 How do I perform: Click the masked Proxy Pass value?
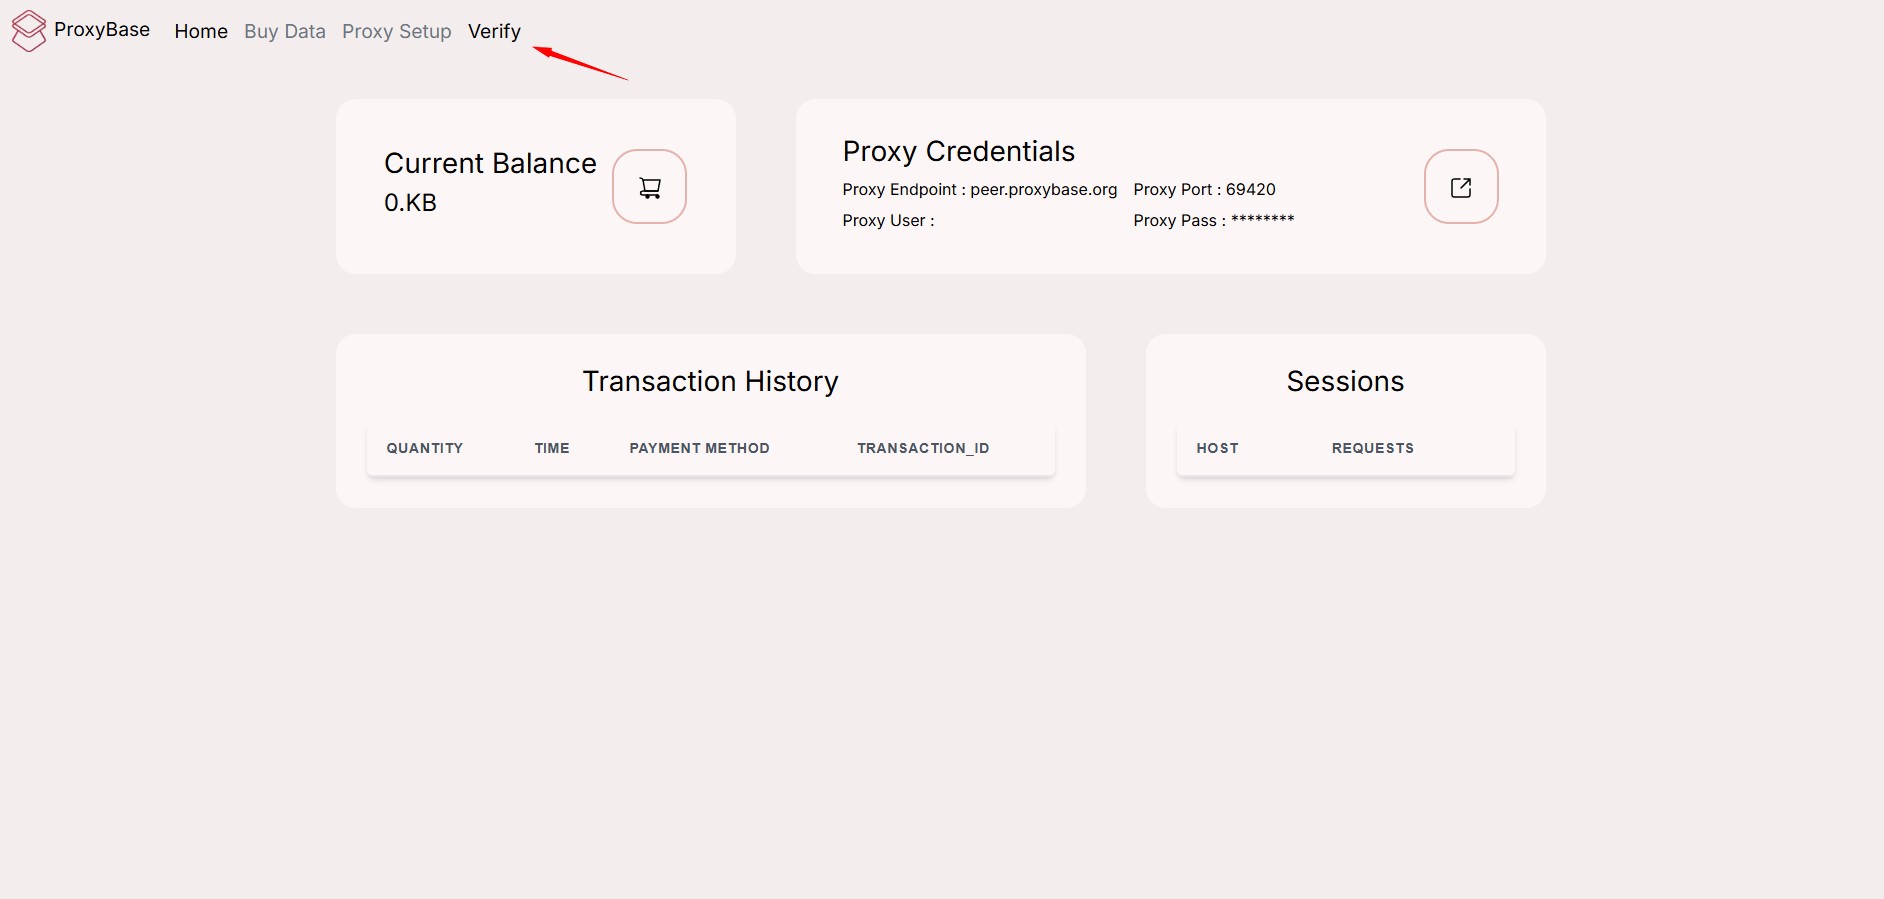1262,220
